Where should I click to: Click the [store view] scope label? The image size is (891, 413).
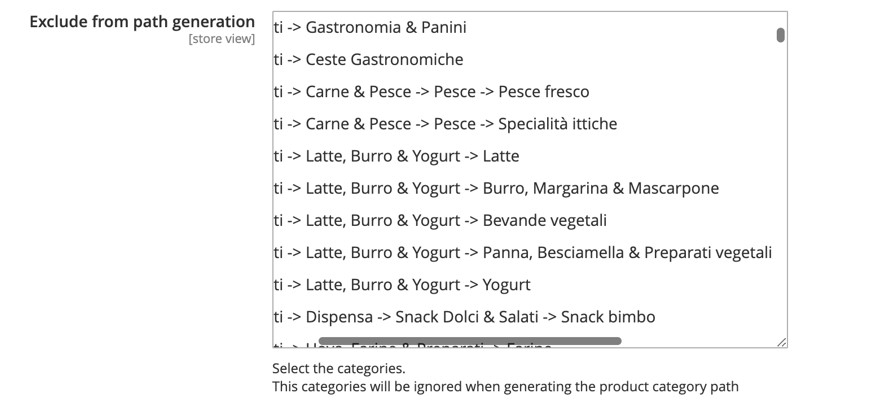(x=221, y=39)
